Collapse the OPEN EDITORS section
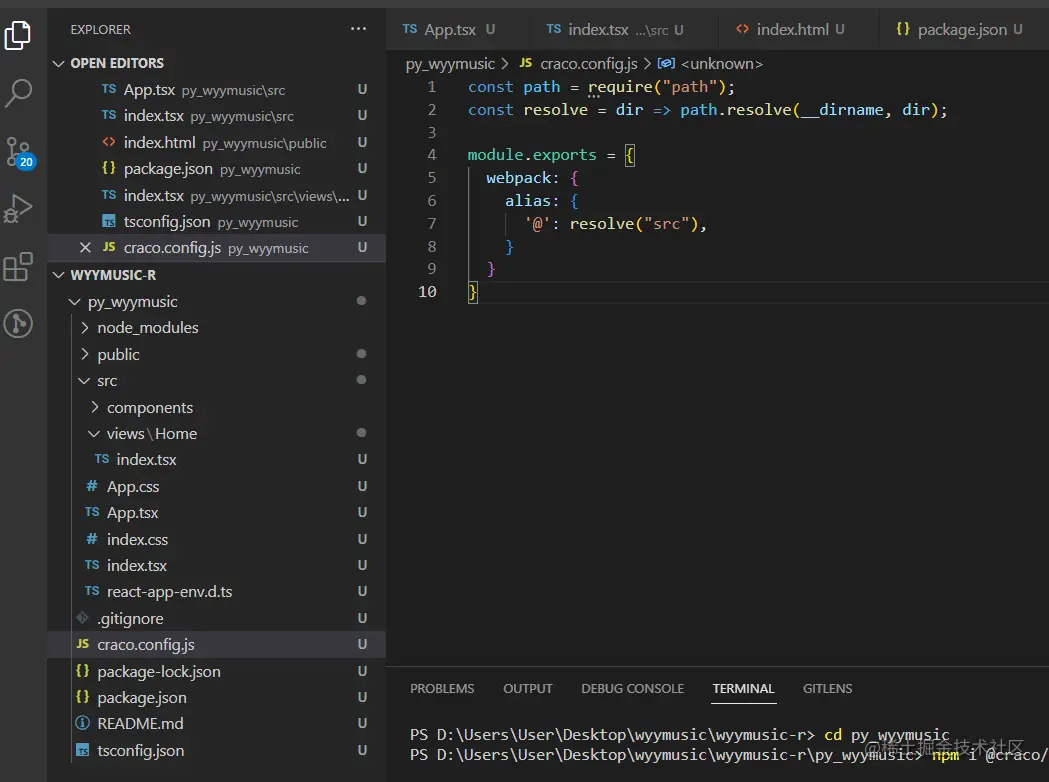The height and width of the screenshot is (782, 1049). [x=59, y=64]
